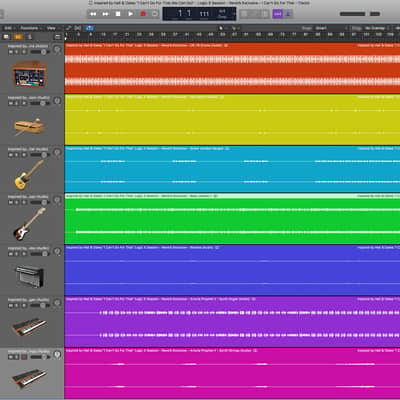Click the S solo button above track list
This screenshot has height=400, width=400.
(30, 37)
